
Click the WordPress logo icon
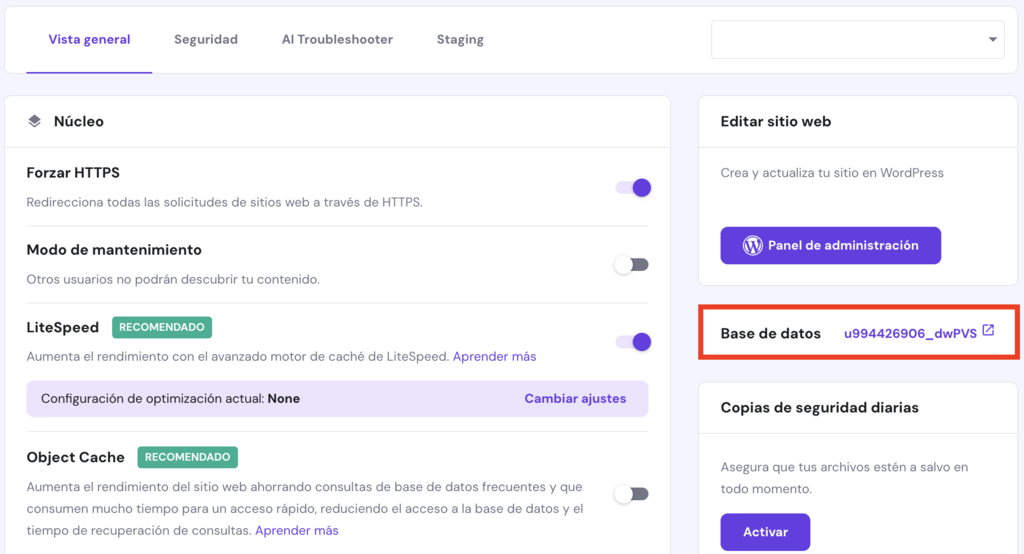pyautogui.click(x=752, y=245)
